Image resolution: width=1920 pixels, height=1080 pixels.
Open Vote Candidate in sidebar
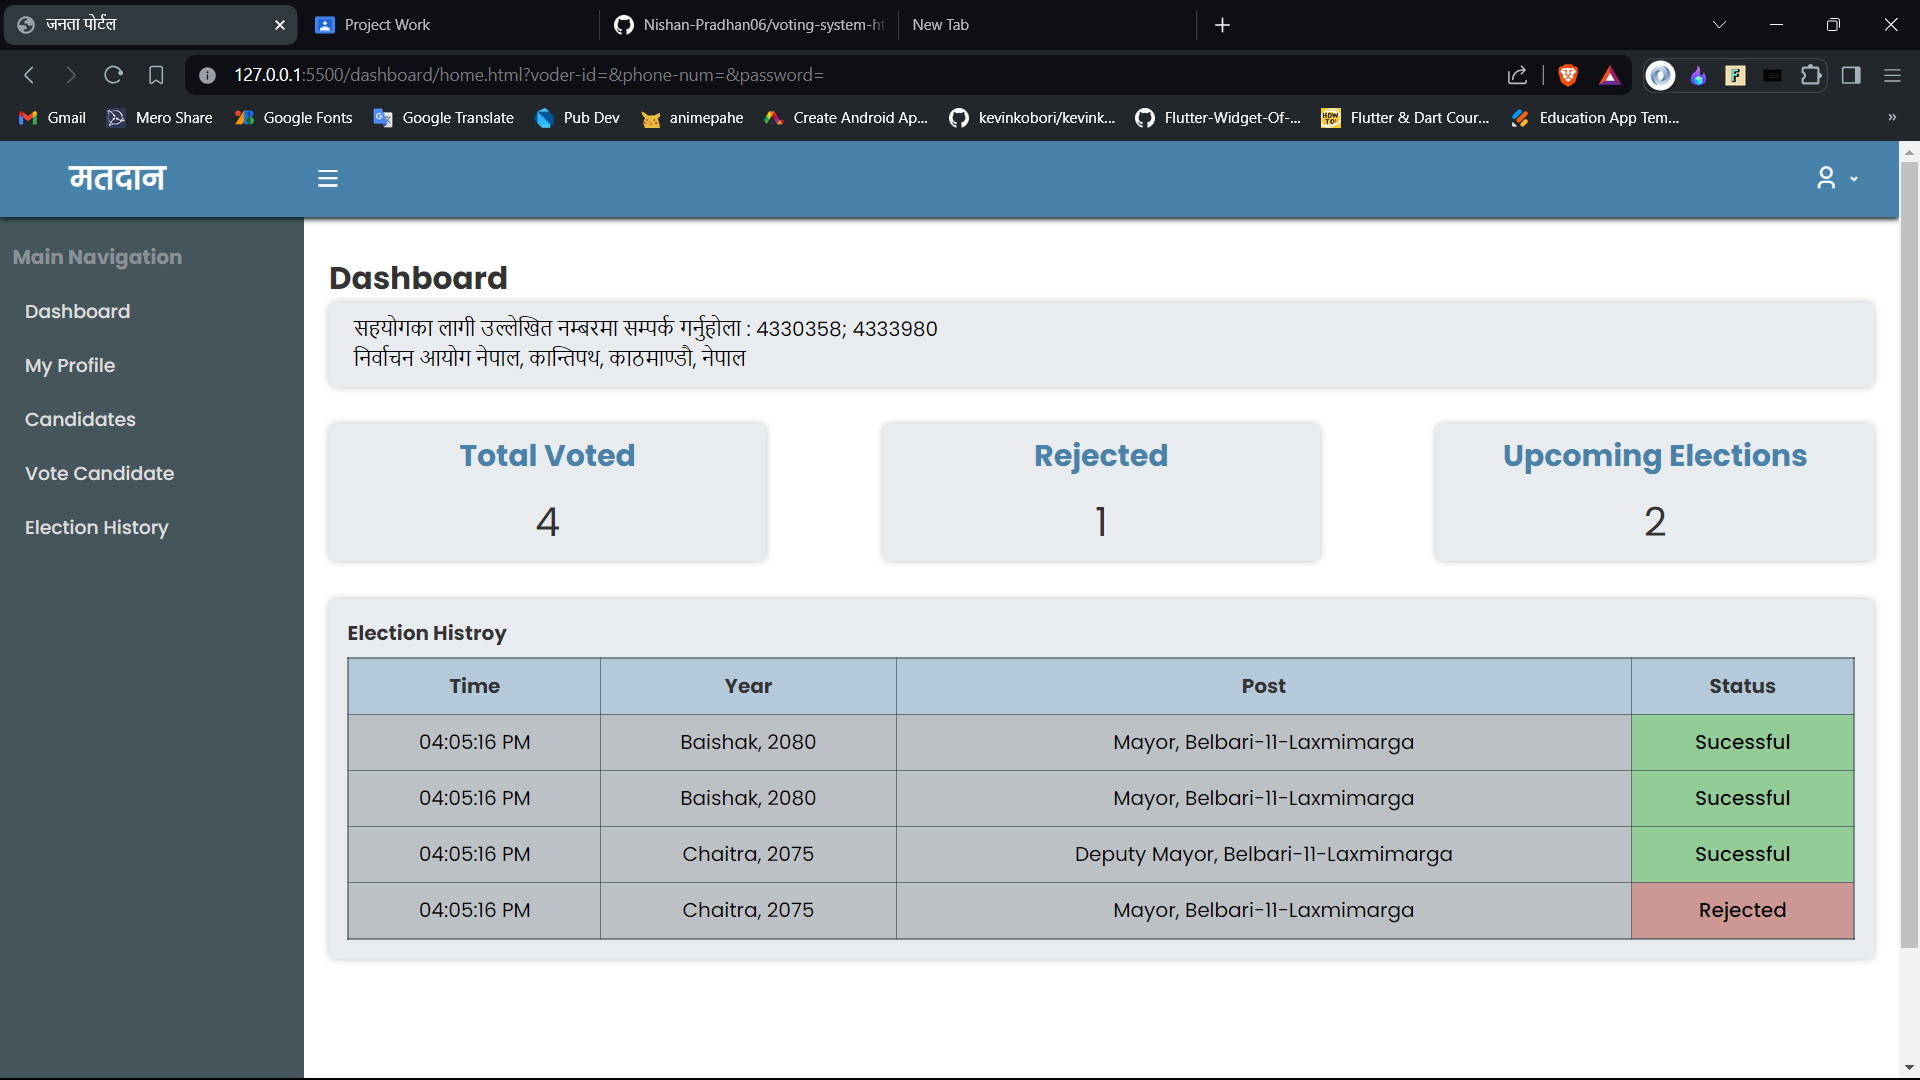99,473
